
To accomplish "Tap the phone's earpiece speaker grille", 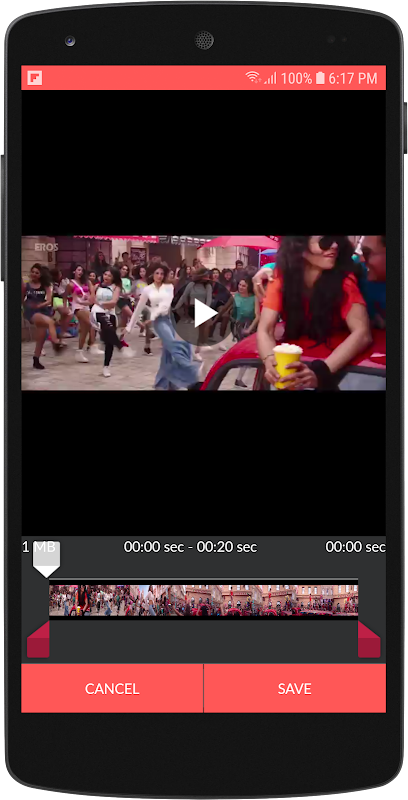I will 204,40.
